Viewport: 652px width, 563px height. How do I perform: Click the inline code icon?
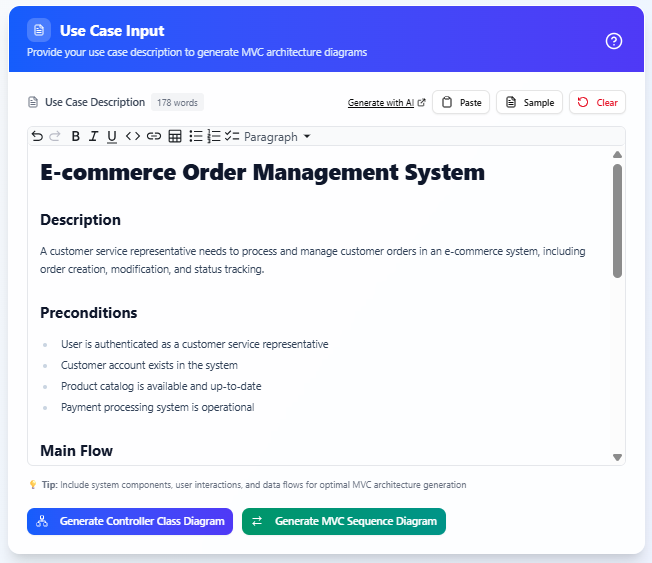[133, 136]
